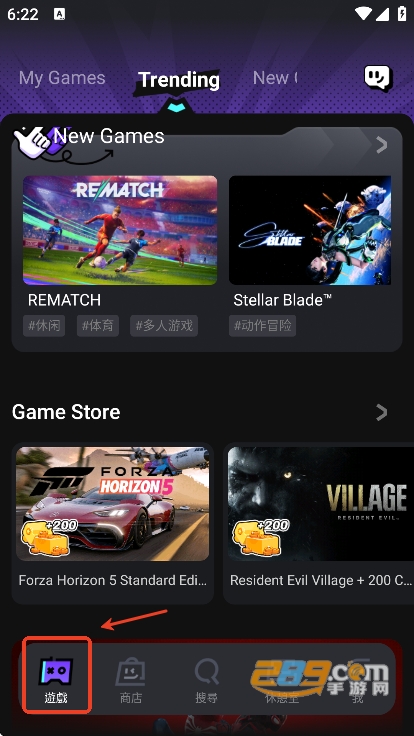Screen dimensions: 414x736
Task: Switch to the partially visible New tab
Action: click(x=275, y=78)
